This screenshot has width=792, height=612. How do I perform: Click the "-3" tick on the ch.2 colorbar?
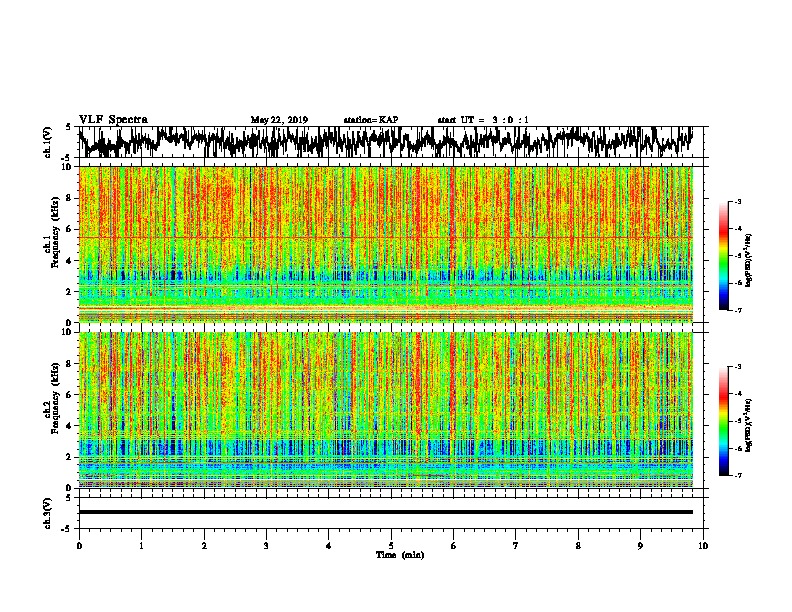pos(737,367)
